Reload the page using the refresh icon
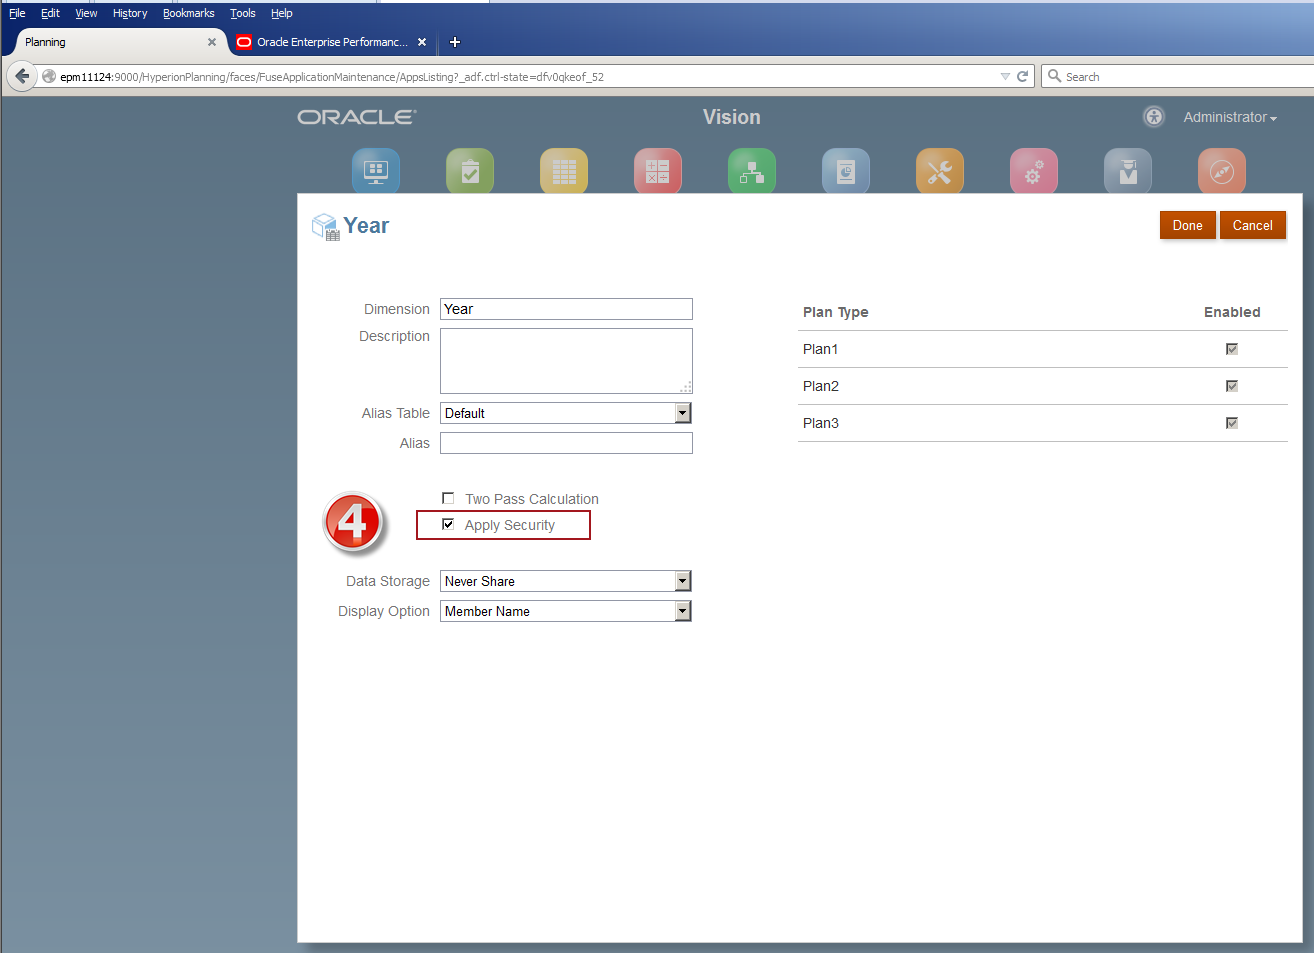The width and height of the screenshot is (1314, 953). click(x=1023, y=76)
